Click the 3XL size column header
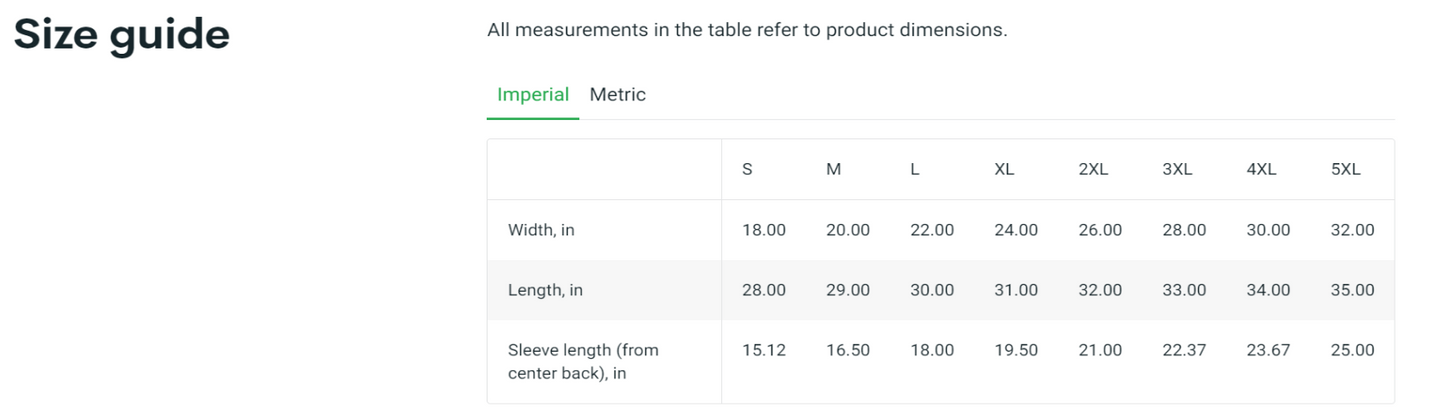Screen dimensions: 1445x410 (x=1177, y=170)
